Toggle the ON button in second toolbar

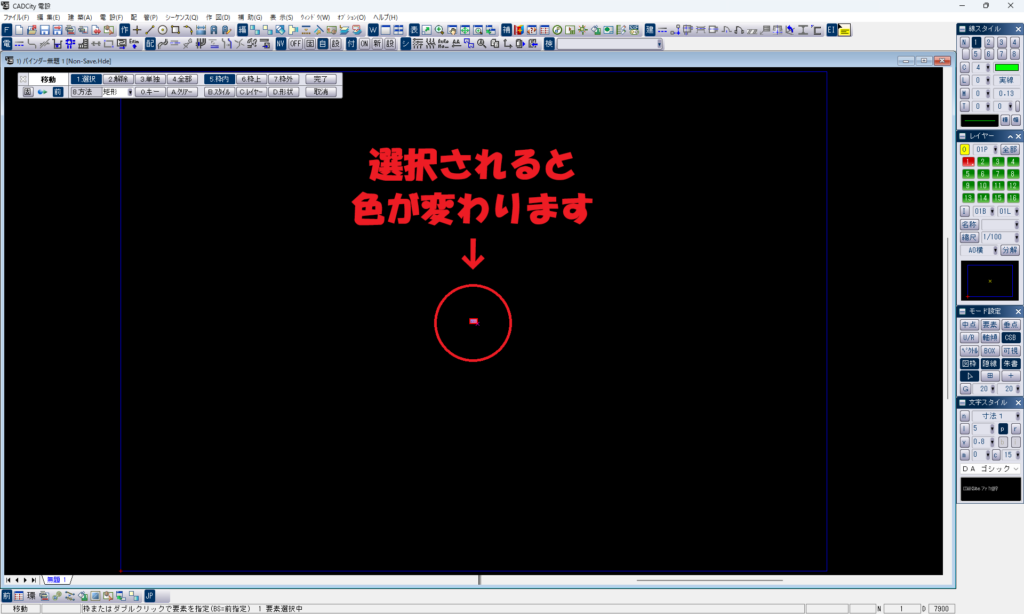[x=364, y=44]
